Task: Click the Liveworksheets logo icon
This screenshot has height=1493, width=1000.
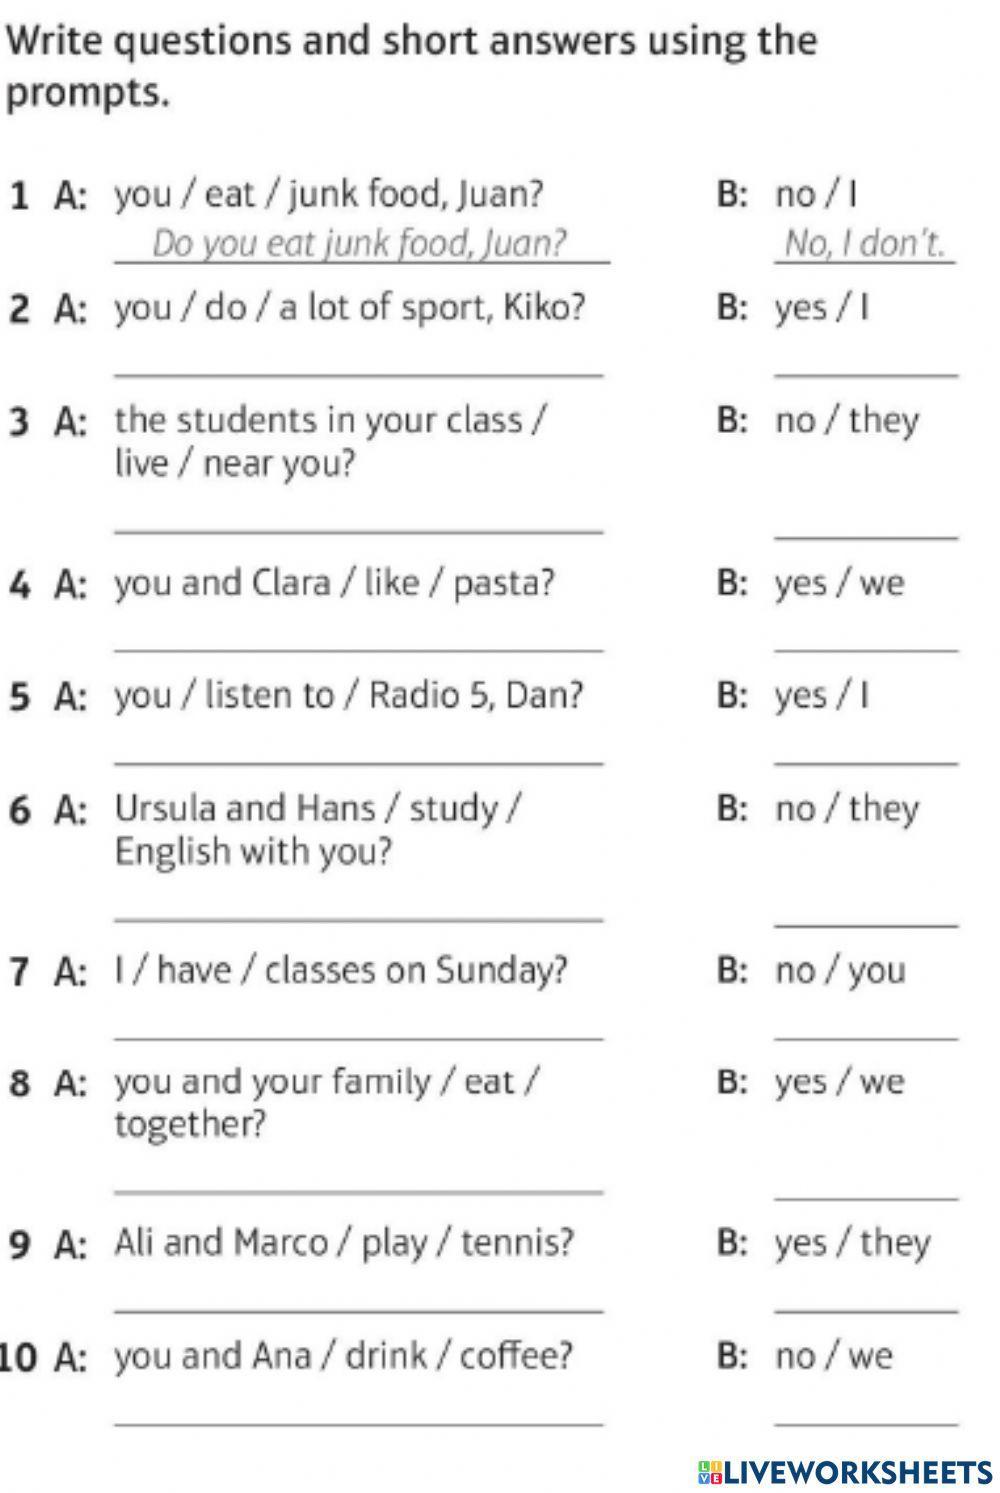Action: (x=709, y=1471)
